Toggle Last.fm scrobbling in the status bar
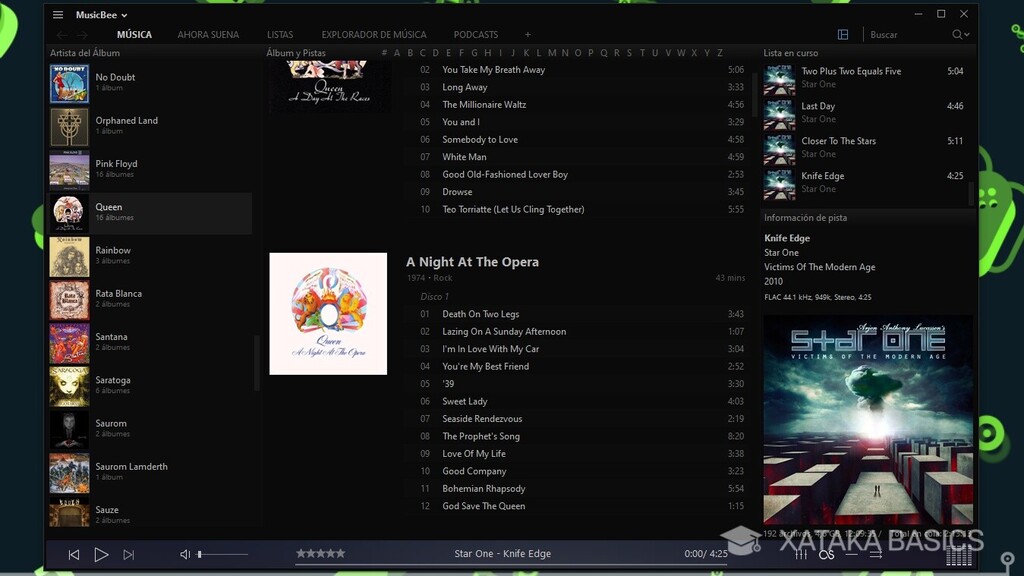The width and height of the screenshot is (1024, 576). click(x=827, y=555)
